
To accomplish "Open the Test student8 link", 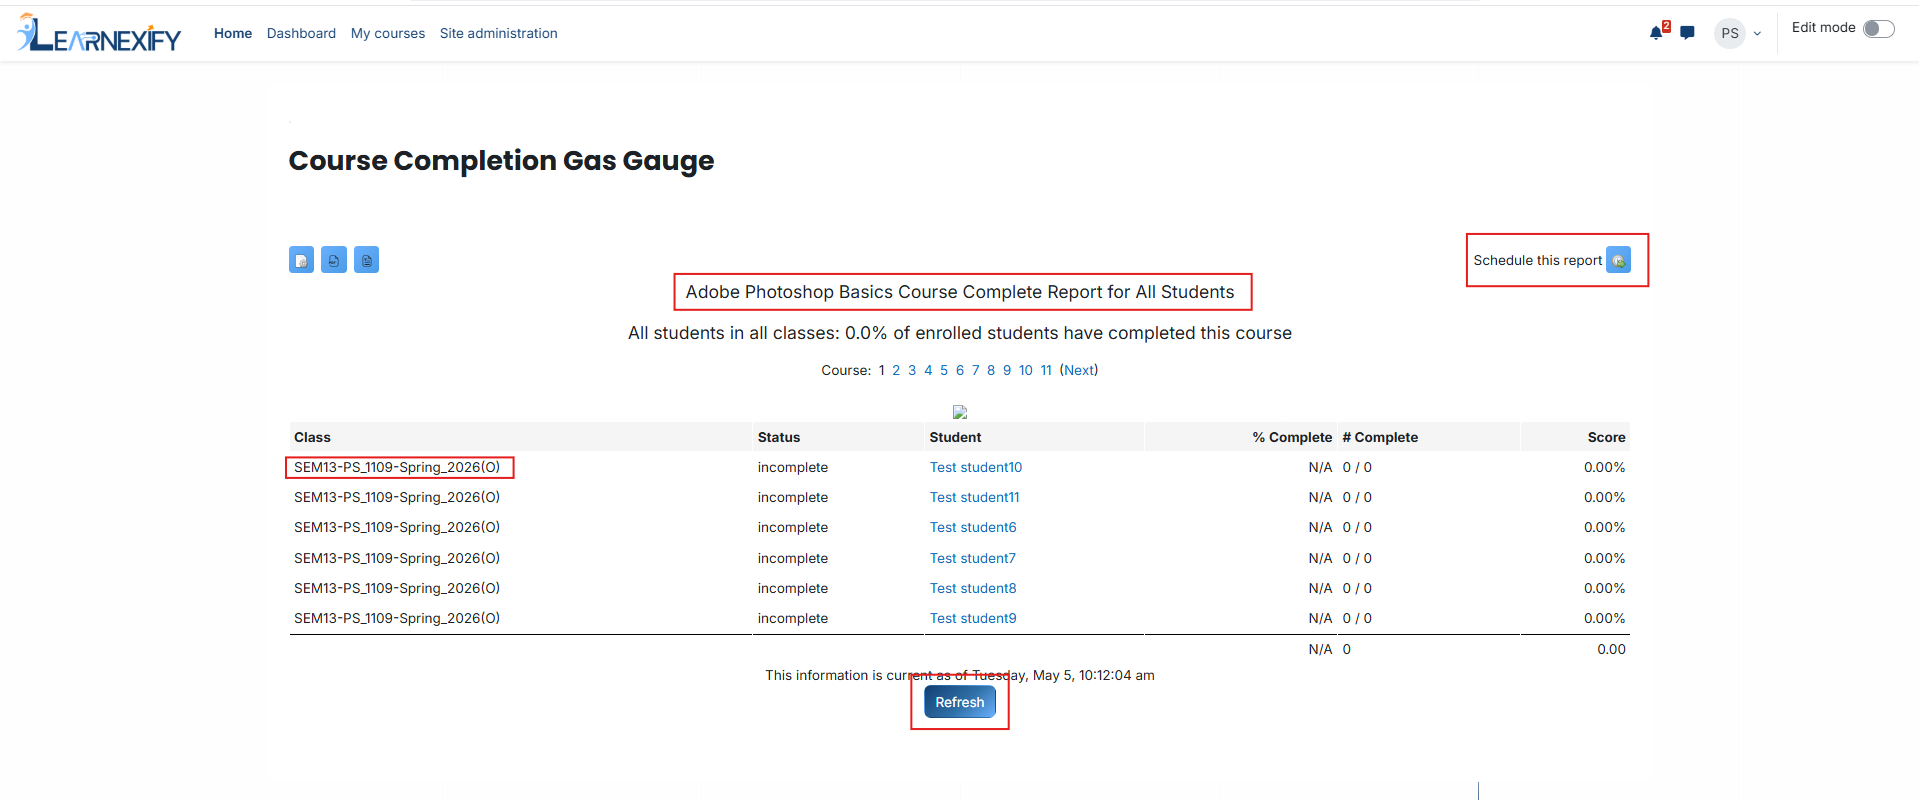I will 973,588.
